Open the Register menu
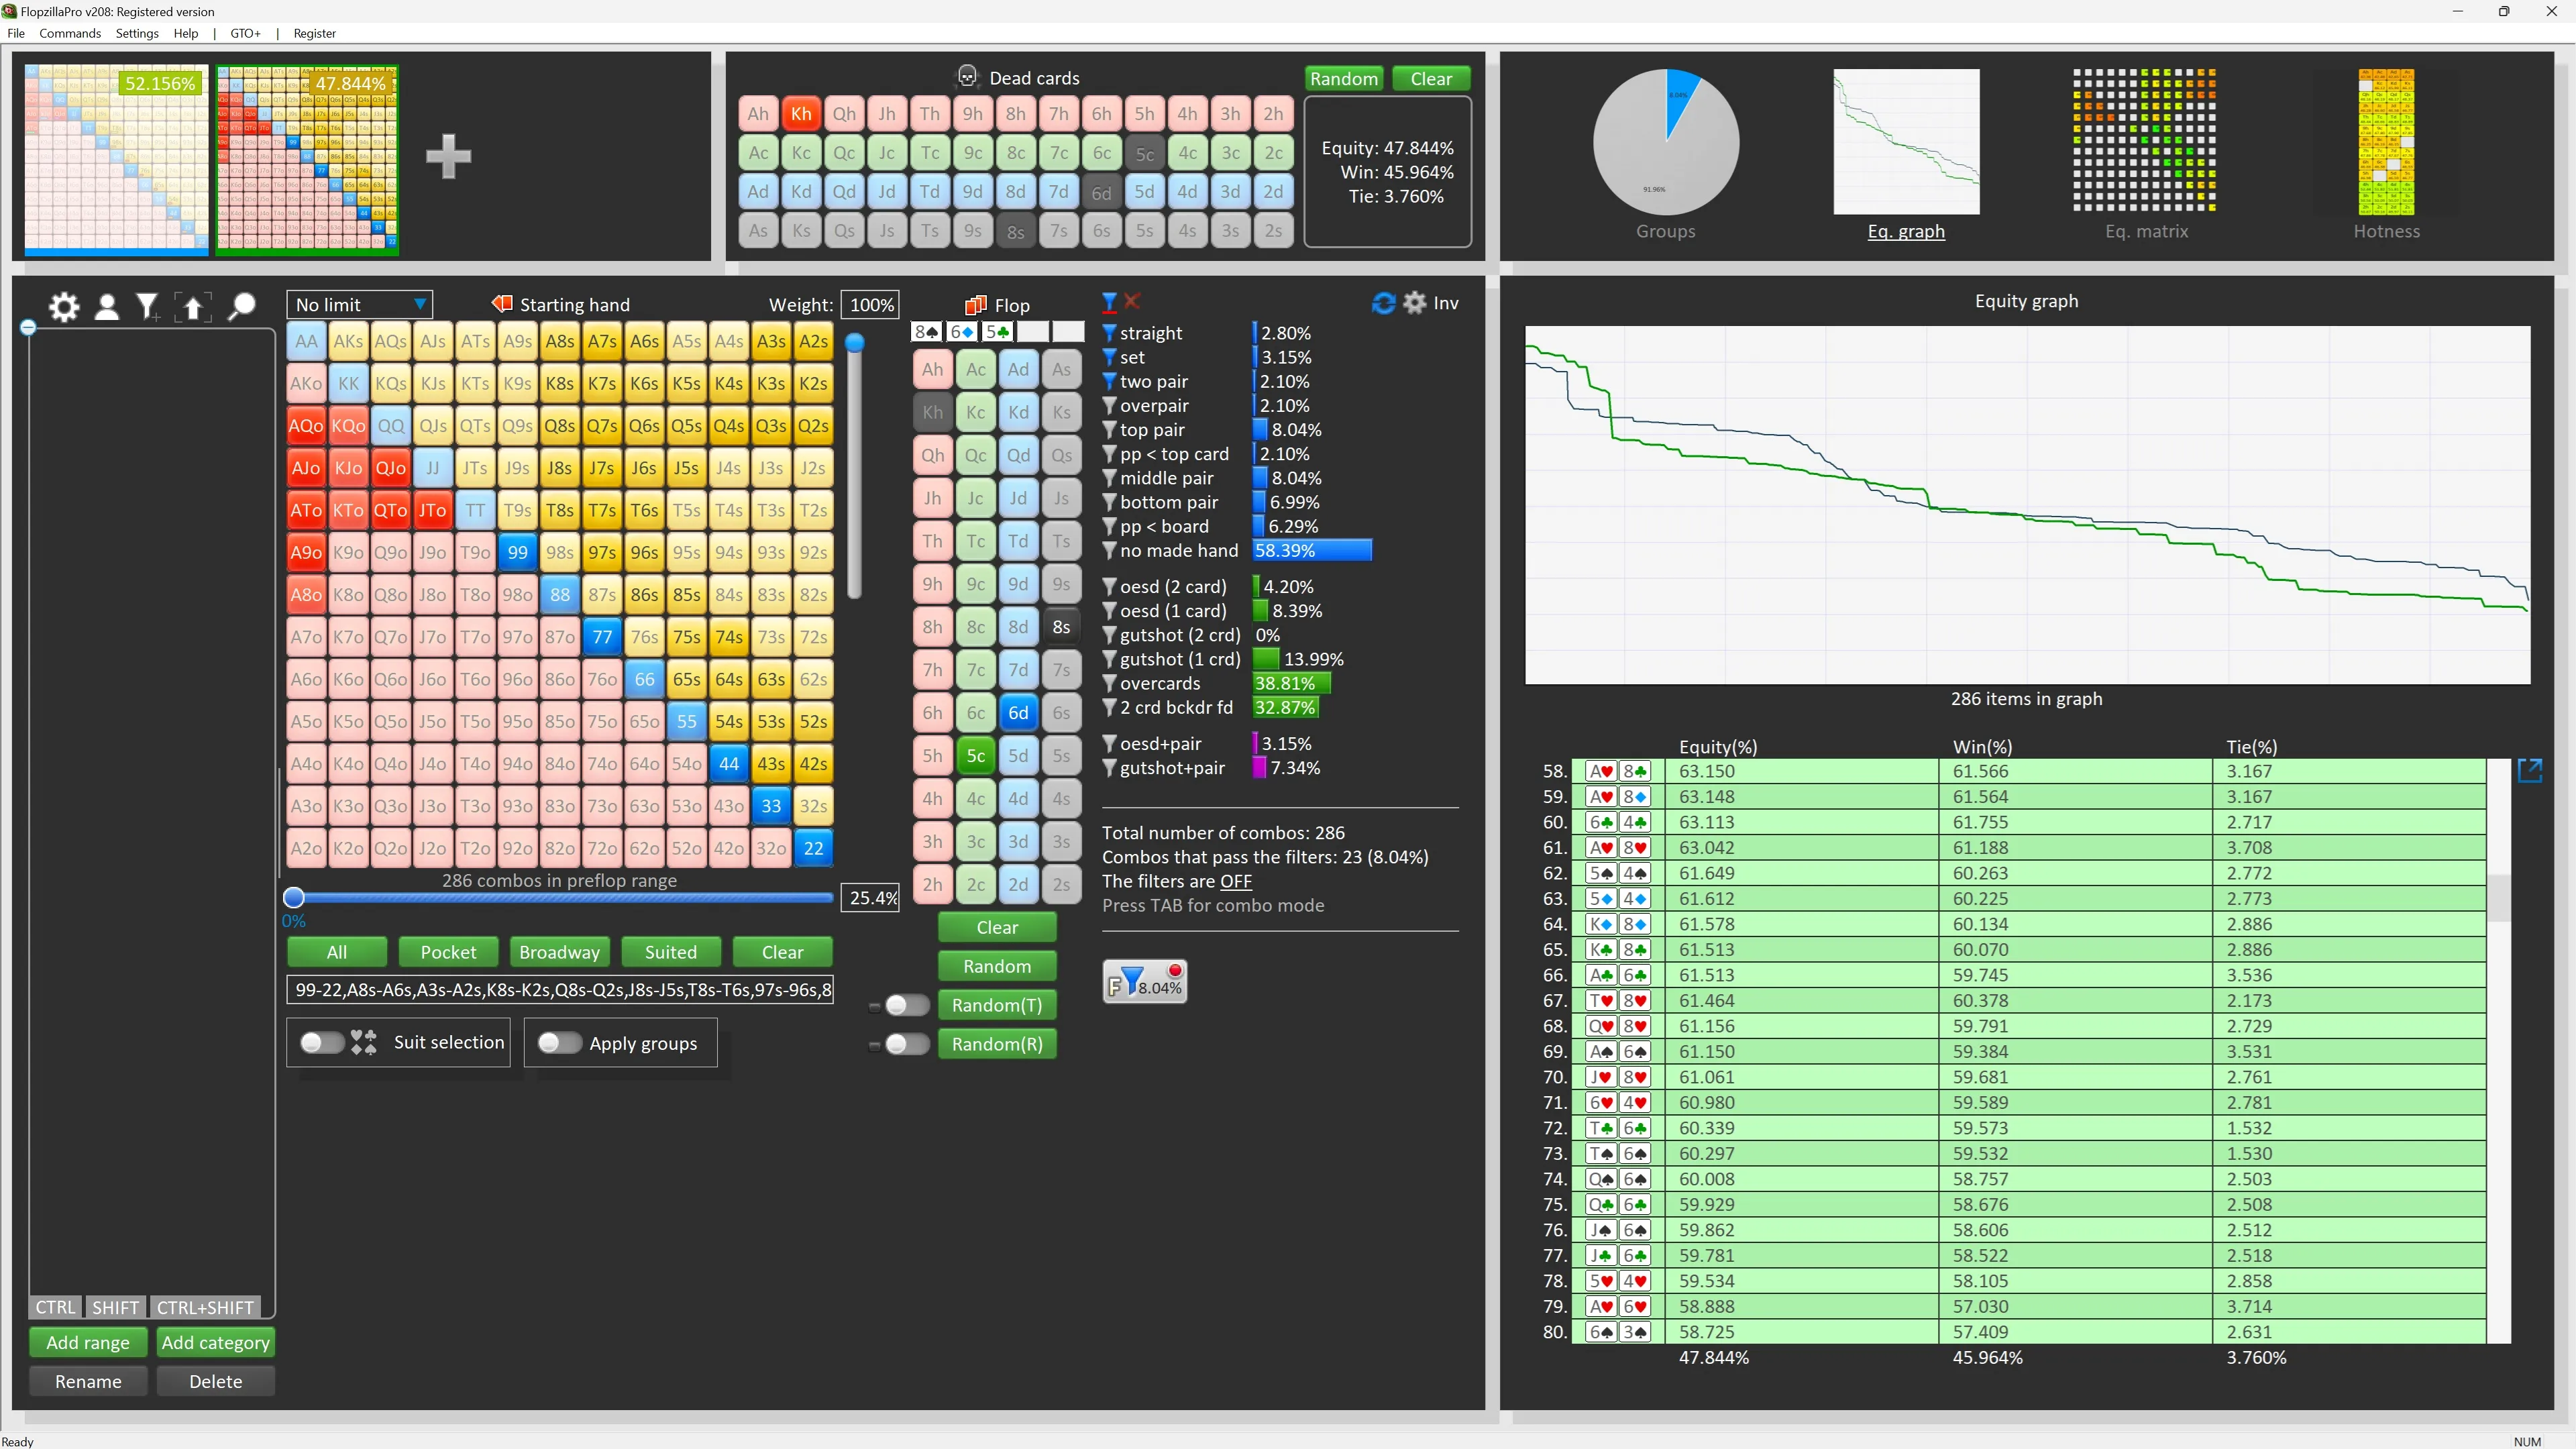Screen dimensions: 2576x1449 click(315, 33)
